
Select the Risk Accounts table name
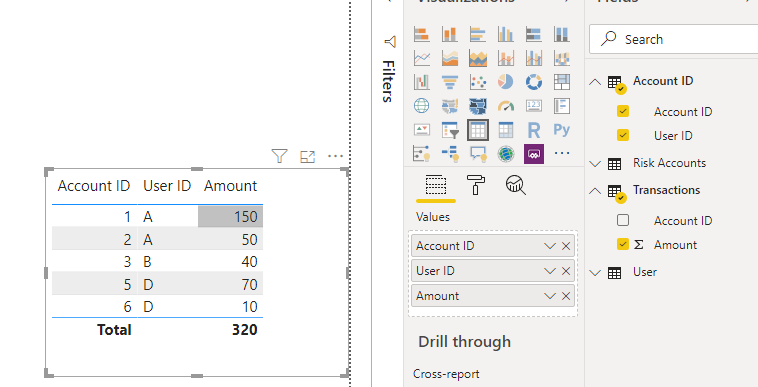[670, 163]
